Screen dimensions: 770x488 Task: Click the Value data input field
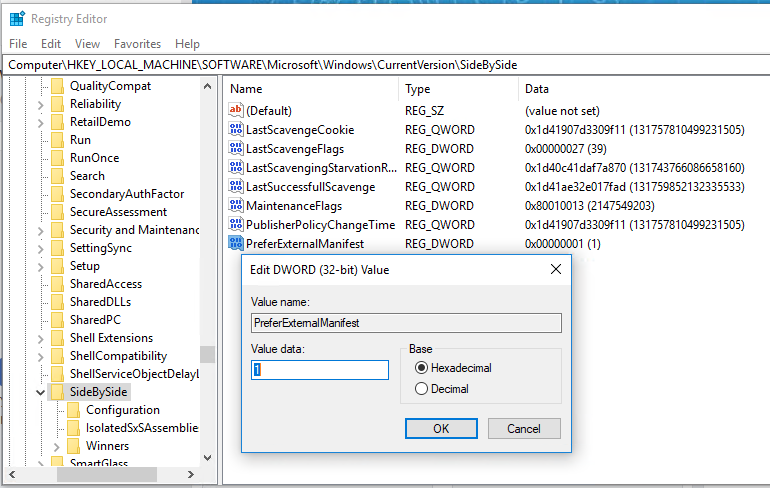coord(320,370)
